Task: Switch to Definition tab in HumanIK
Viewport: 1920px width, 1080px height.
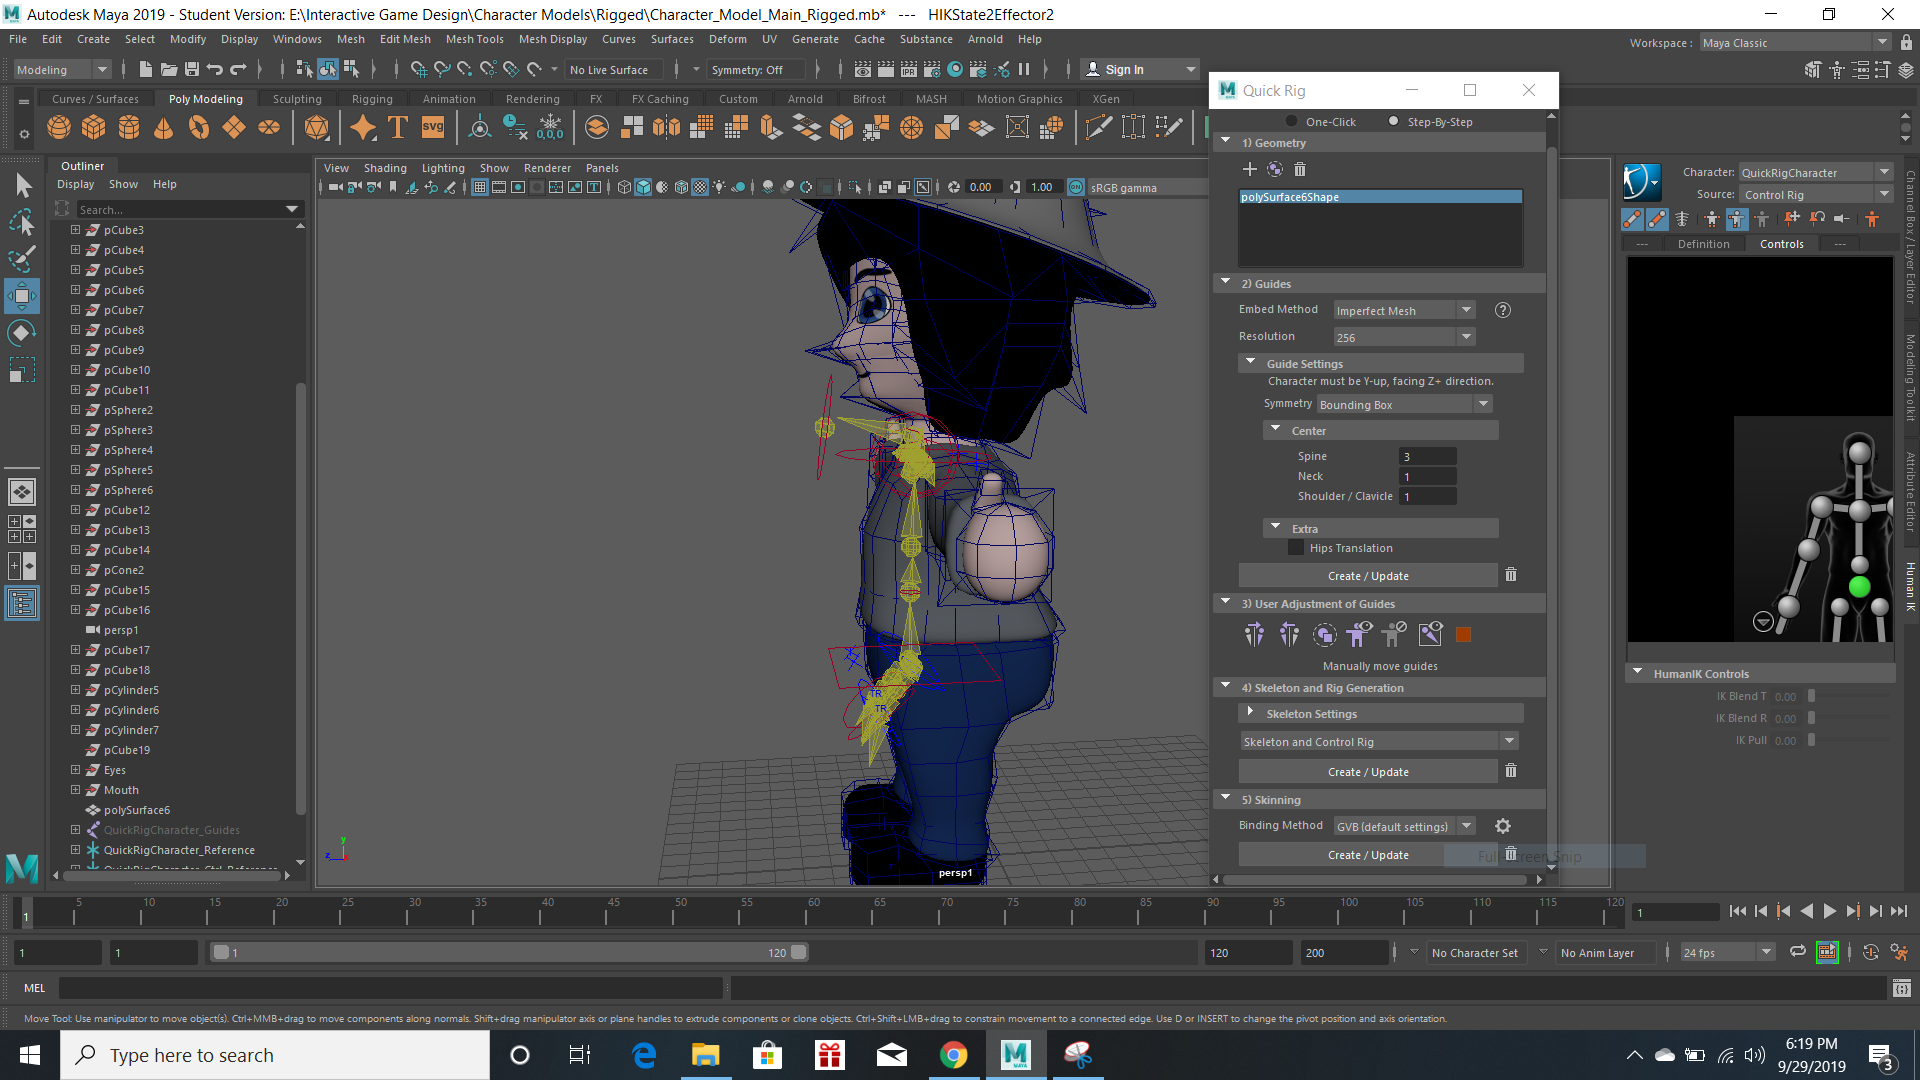Action: coord(1703,244)
